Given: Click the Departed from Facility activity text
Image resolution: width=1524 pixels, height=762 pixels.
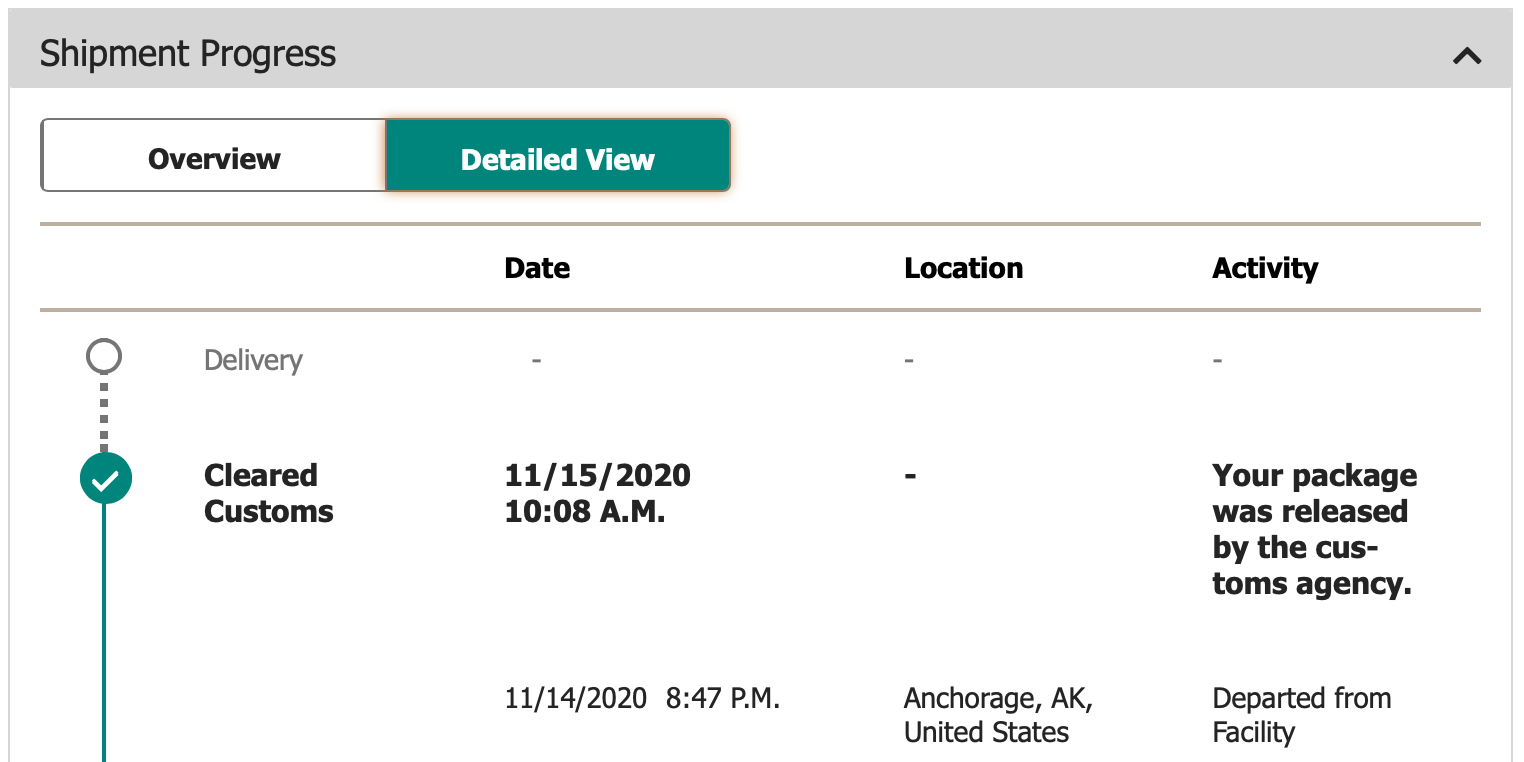Looking at the screenshot, I should click(x=1301, y=715).
